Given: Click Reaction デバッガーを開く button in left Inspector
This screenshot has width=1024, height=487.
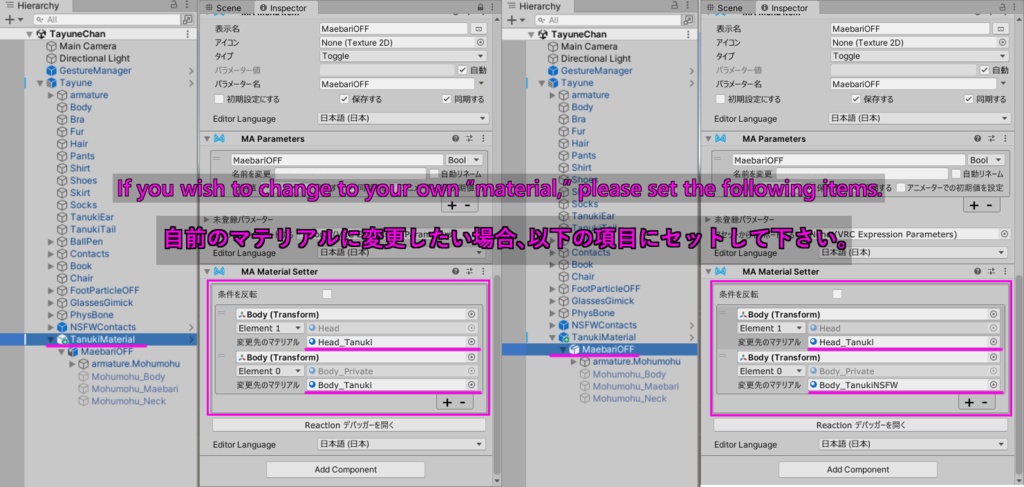Looking at the screenshot, I should pos(349,425).
